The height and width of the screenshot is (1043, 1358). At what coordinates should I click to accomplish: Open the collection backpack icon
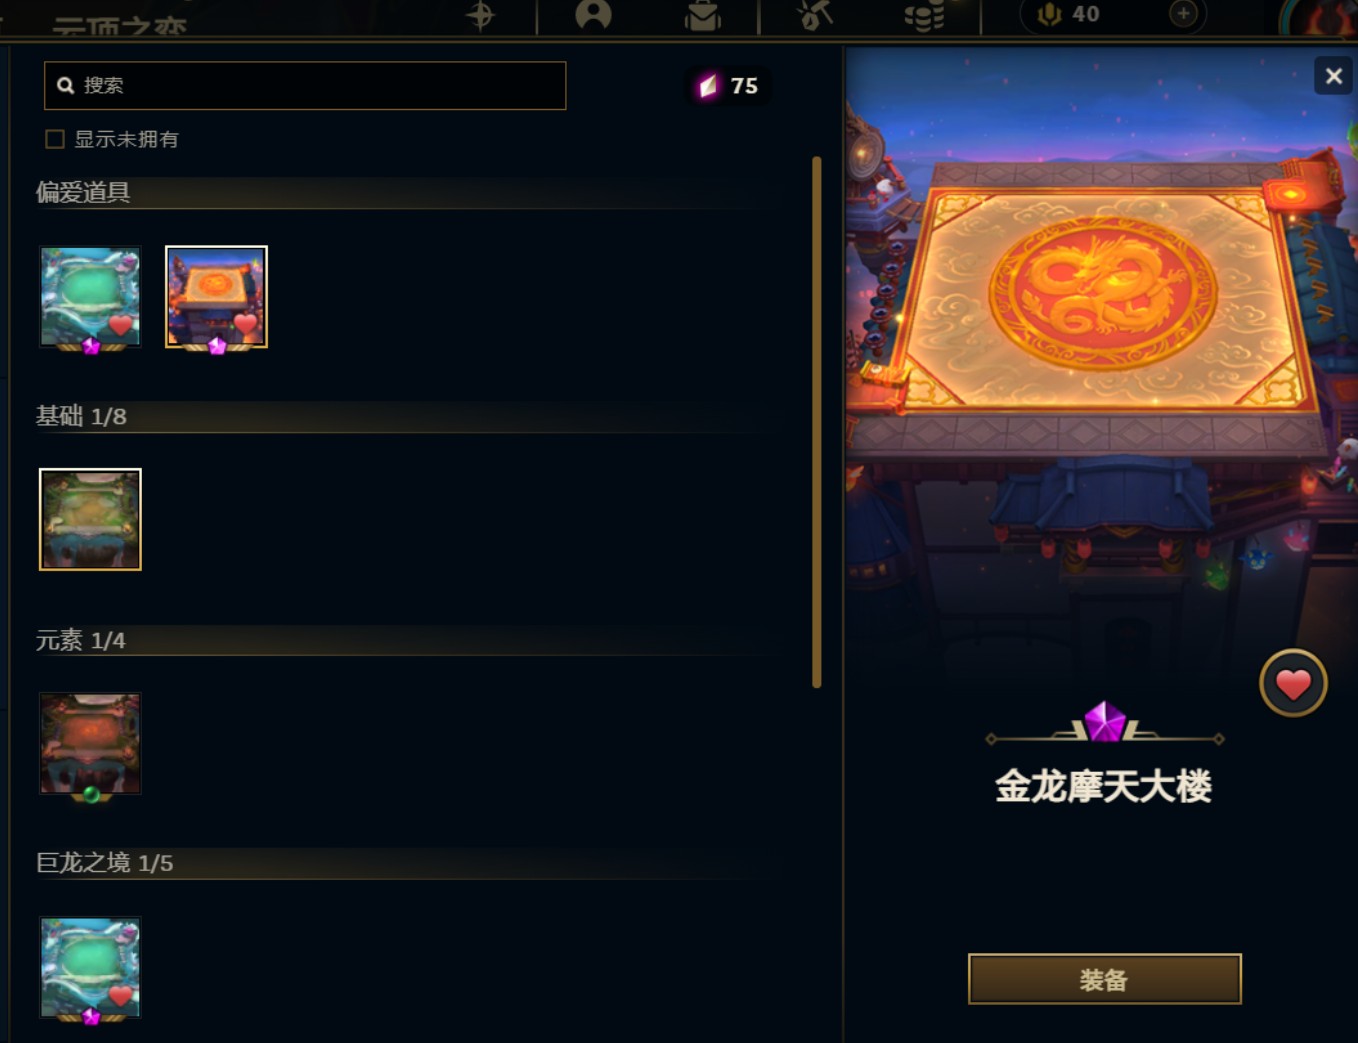coord(703,15)
